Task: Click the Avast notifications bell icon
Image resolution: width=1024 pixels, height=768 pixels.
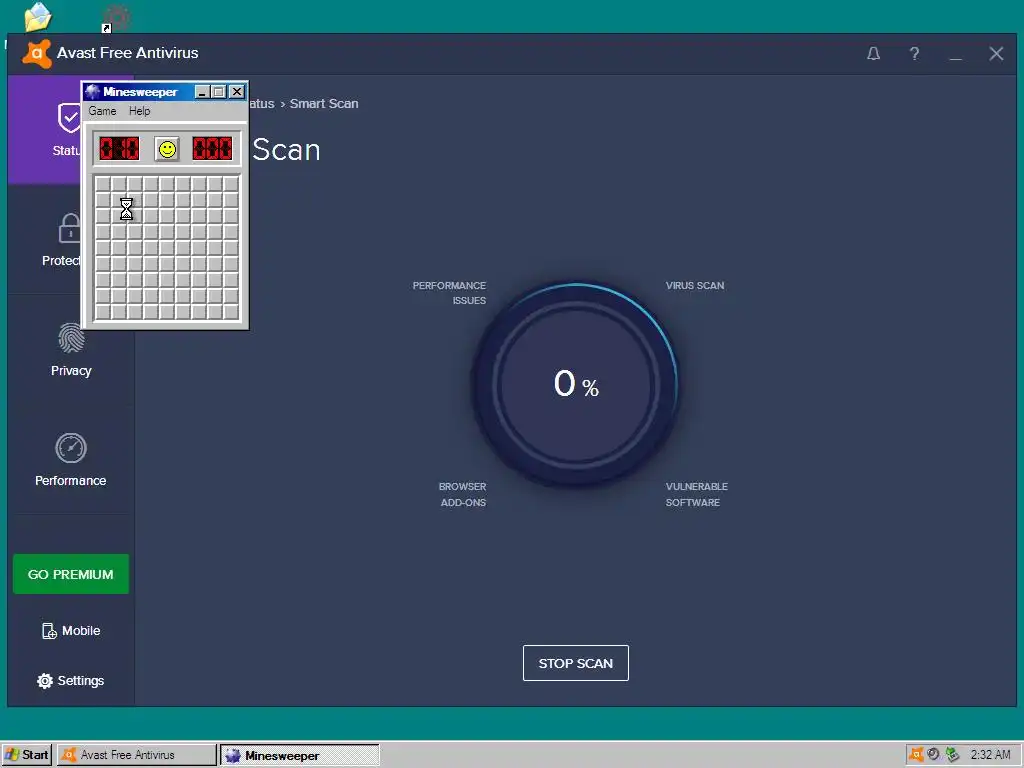Action: [x=873, y=54]
